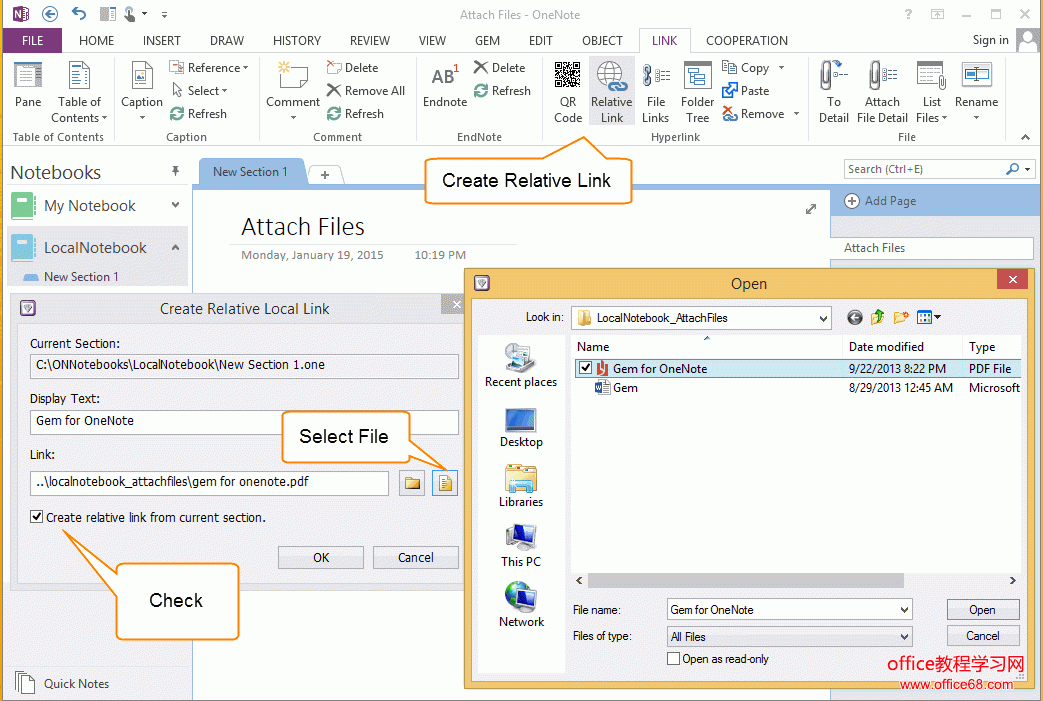Viewport: 1043px width, 701px height.
Task: Select the Attach File Detail icon
Action: click(x=882, y=91)
